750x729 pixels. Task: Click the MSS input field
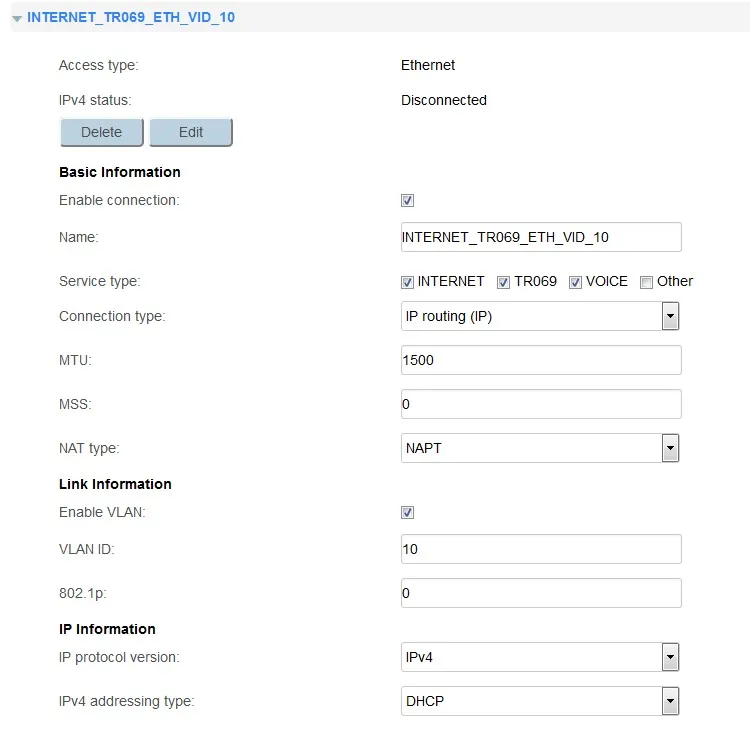pyautogui.click(x=541, y=404)
